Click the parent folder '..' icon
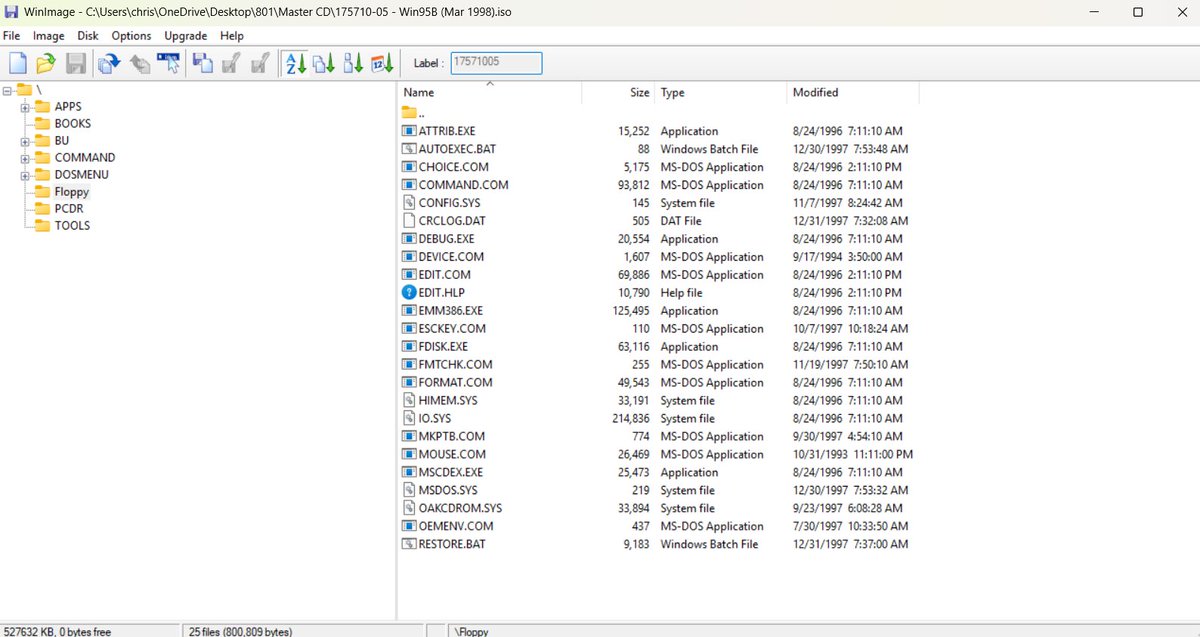The image size is (1200, 637). coord(409,113)
